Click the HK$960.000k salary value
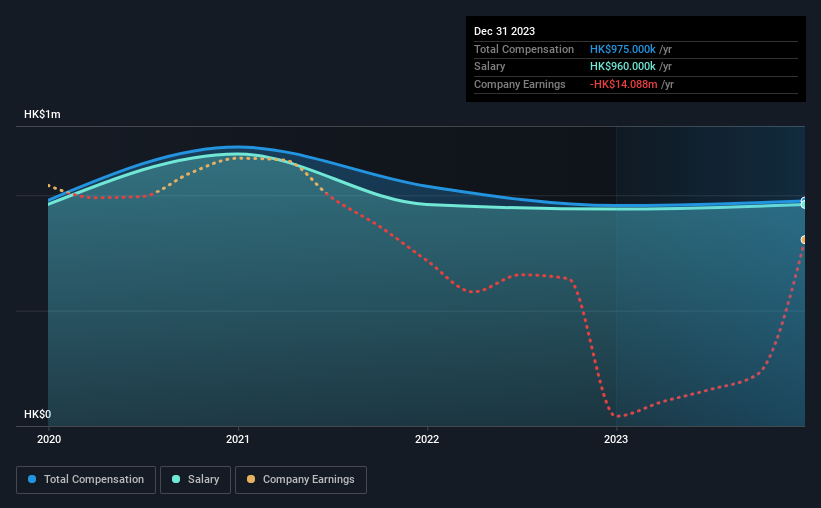 pos(623,67)
